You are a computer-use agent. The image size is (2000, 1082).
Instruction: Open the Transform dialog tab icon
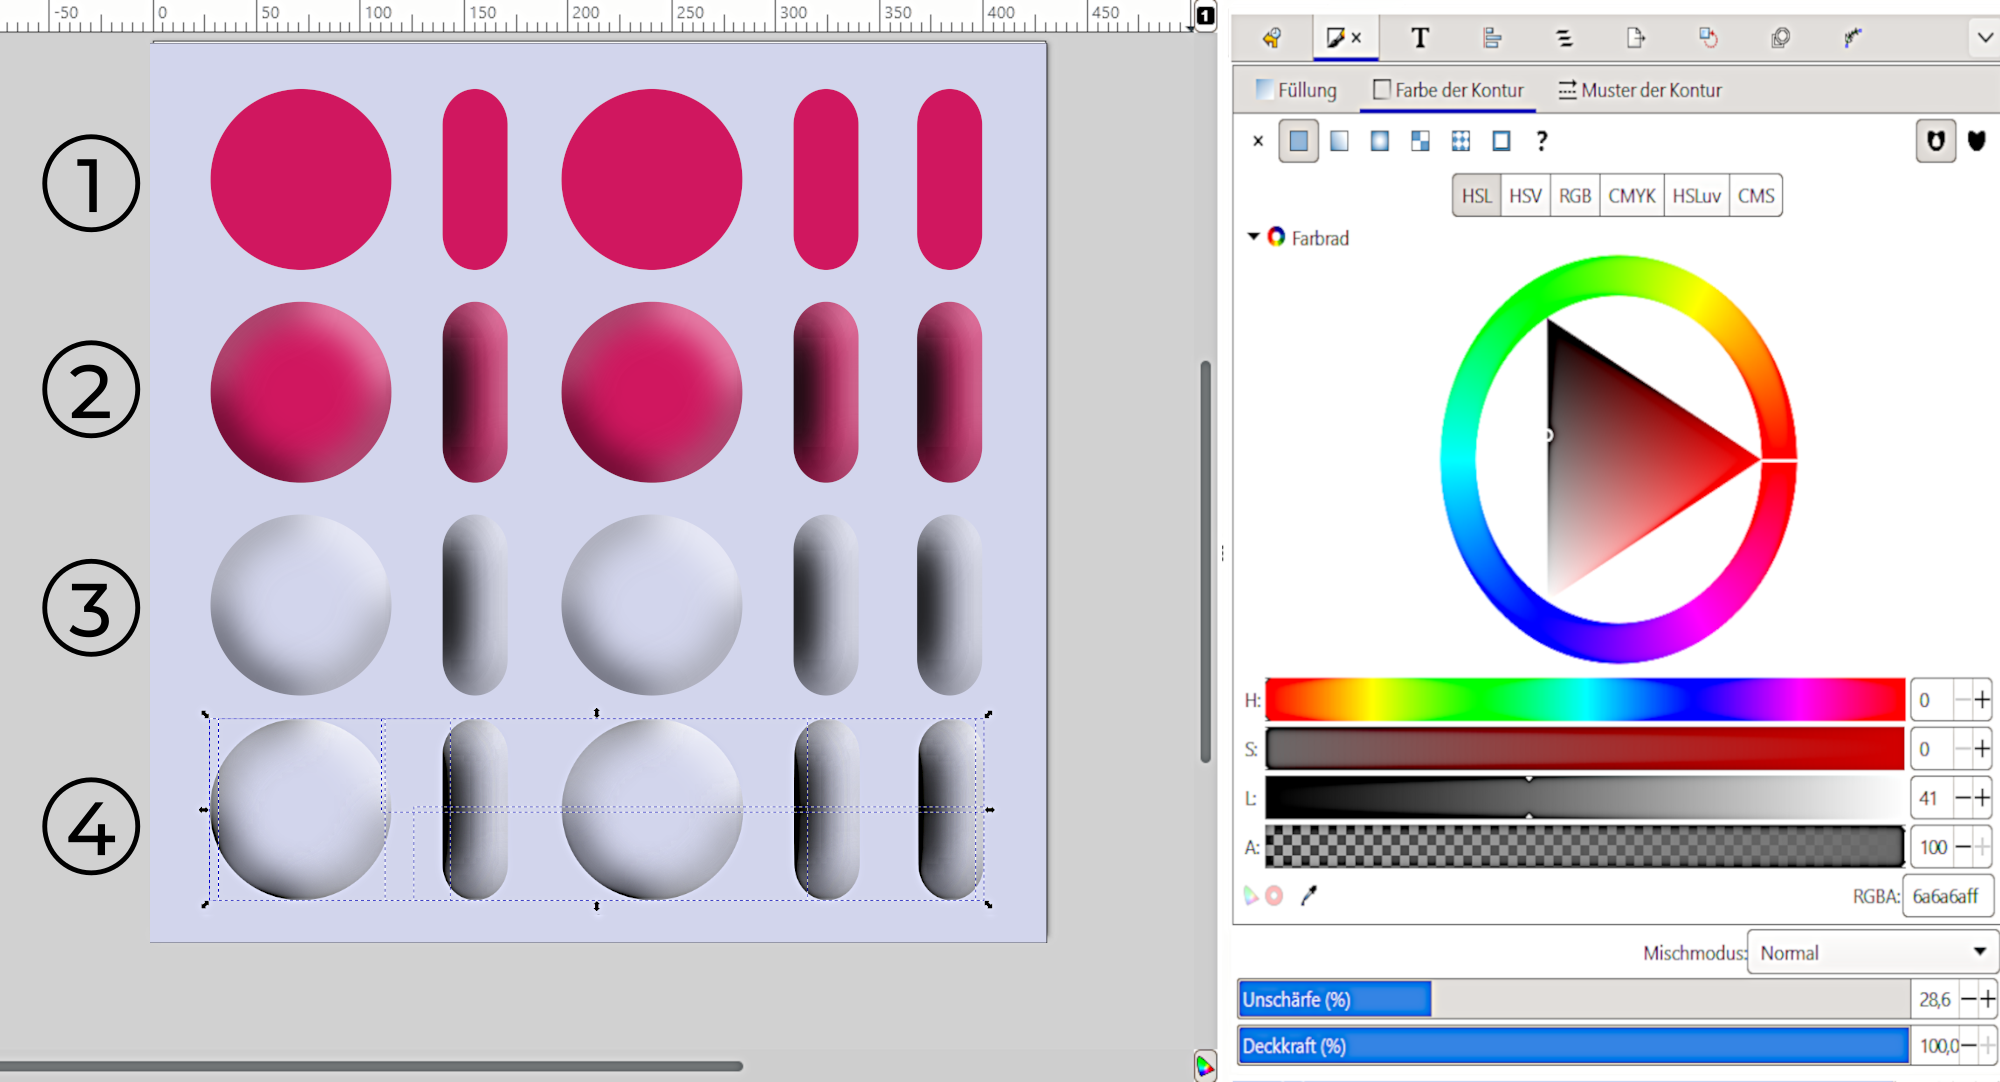coord(1708,38)
